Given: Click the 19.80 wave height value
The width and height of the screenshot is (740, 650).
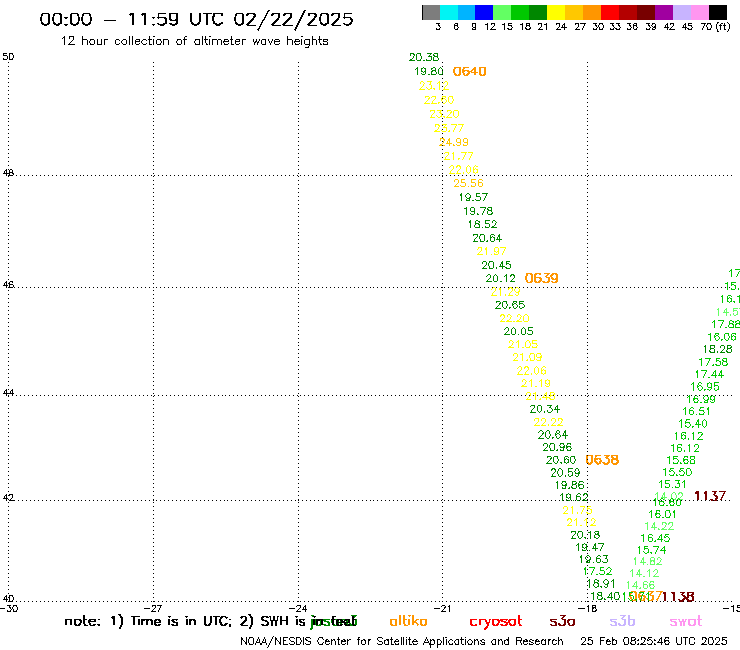Looking at the screenshot, I should click(429, 71).
